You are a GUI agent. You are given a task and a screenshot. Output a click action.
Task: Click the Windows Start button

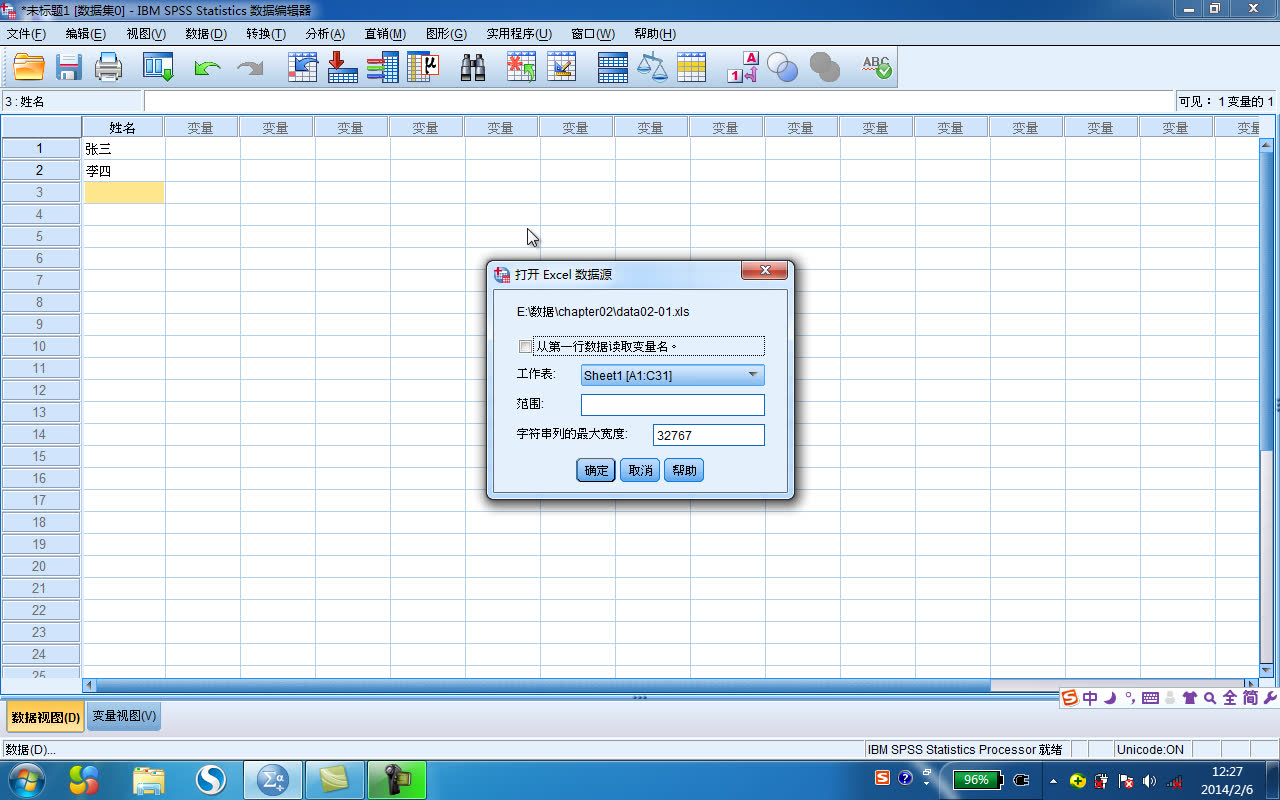coord(25,779)
